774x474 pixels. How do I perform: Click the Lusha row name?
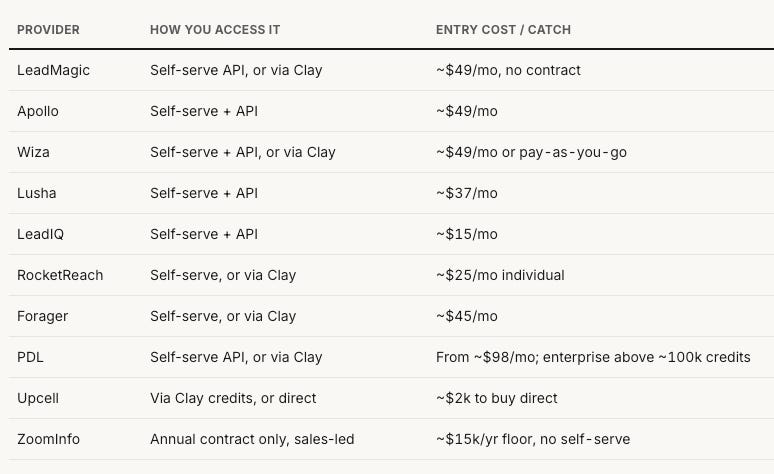(37, 193)
